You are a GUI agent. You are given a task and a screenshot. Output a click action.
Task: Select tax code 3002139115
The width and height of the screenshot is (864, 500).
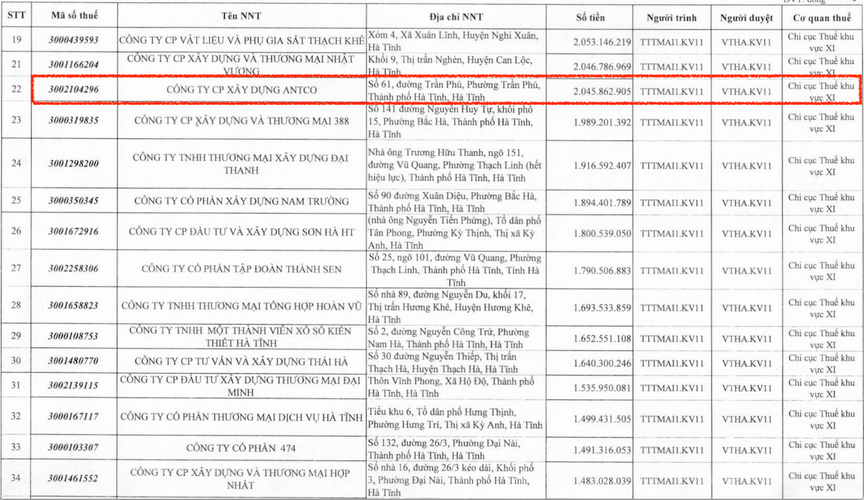pyautogui.click(x=74, y=385)
